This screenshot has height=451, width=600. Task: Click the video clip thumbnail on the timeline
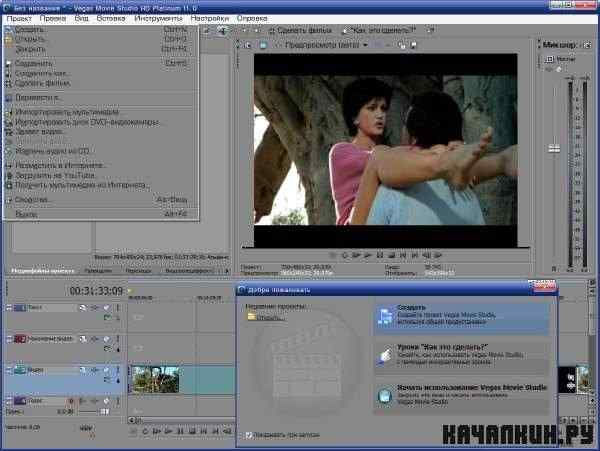[x=155, y=379]
